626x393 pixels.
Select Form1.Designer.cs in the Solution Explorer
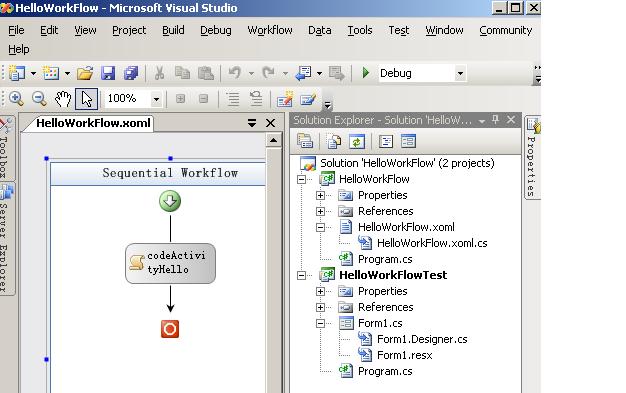coord(422,339)
